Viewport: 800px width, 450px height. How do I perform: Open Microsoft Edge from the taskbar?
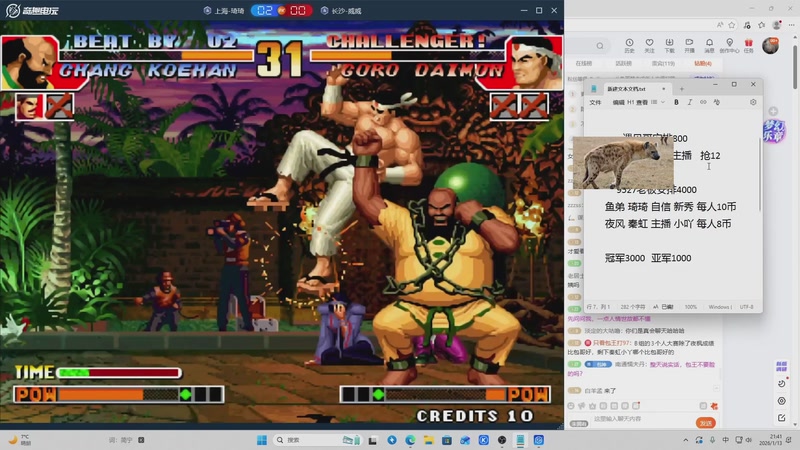click(x=410, y=440)
